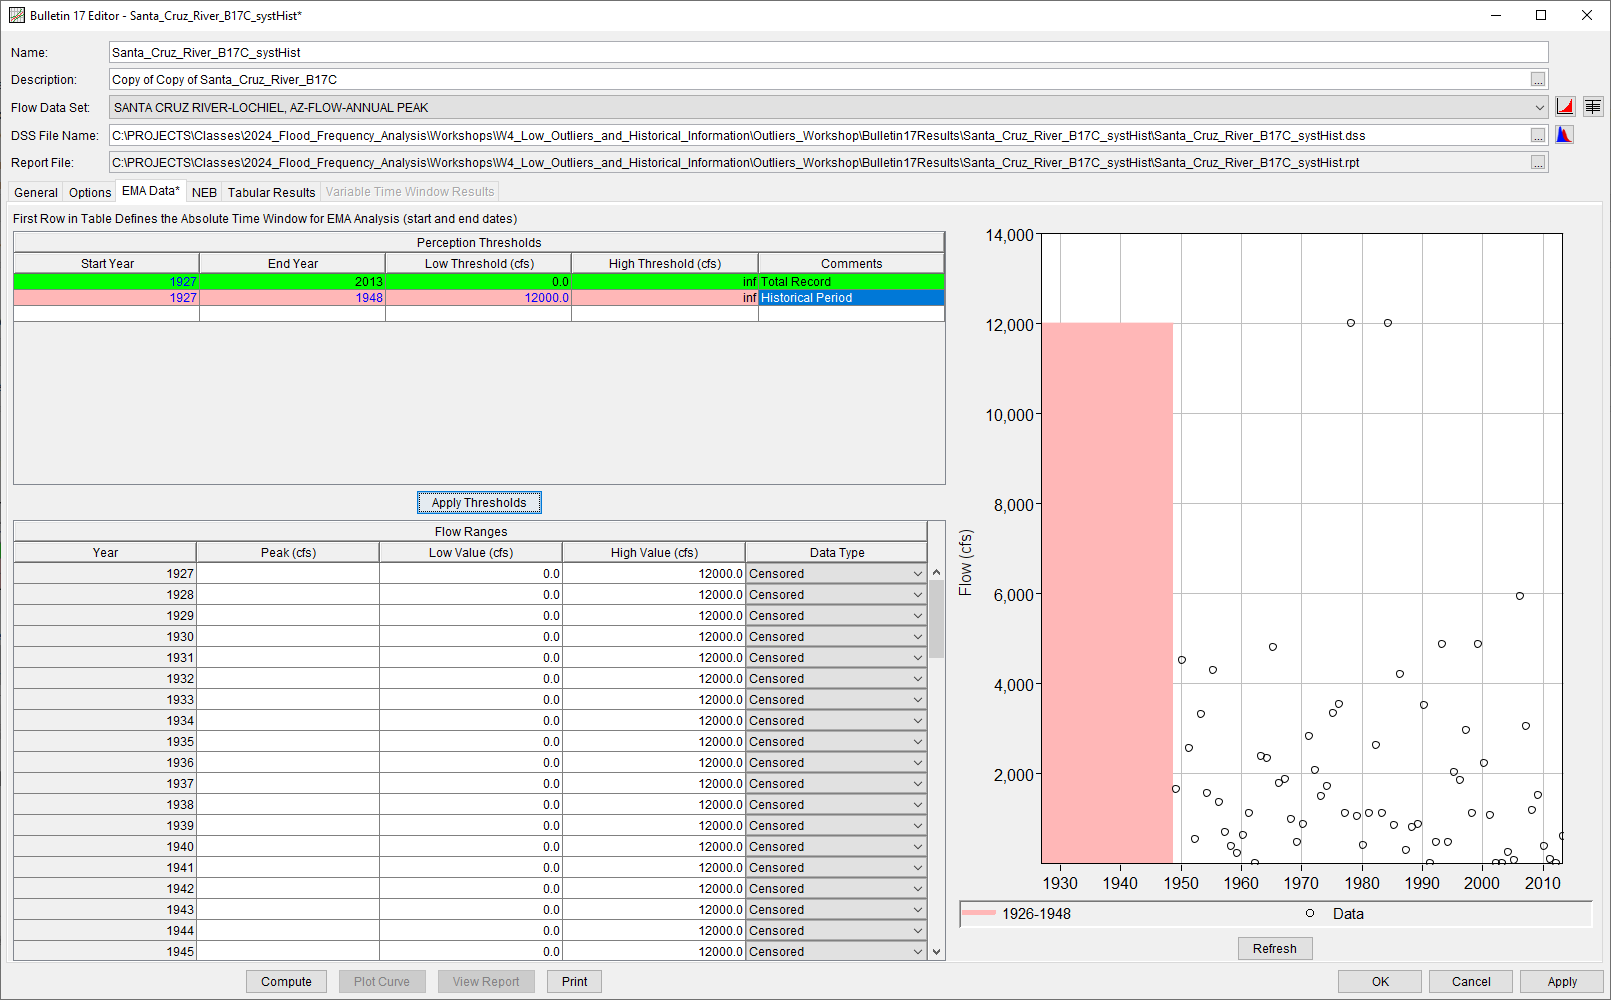Open Data Type dropdown for year 1936

click(918, 763)
